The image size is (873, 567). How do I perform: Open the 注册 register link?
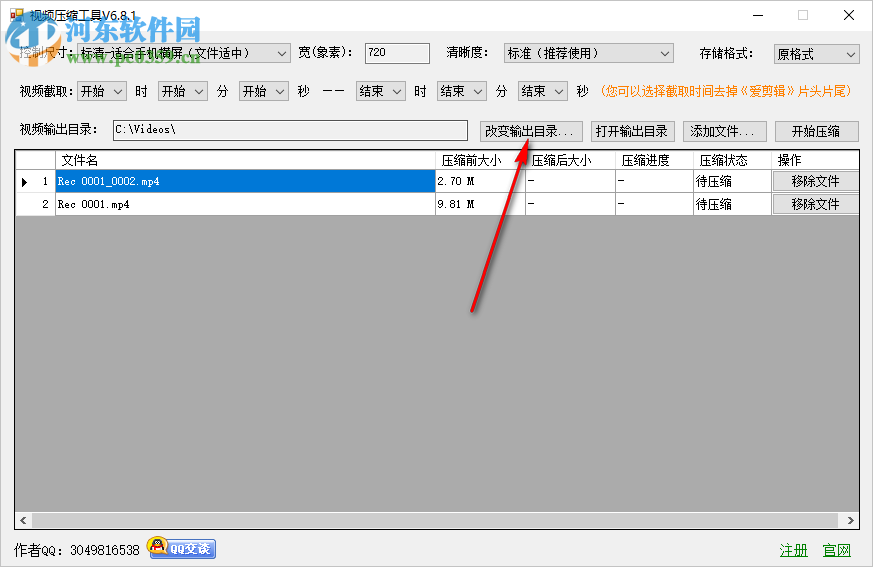(x=793, y=550)
